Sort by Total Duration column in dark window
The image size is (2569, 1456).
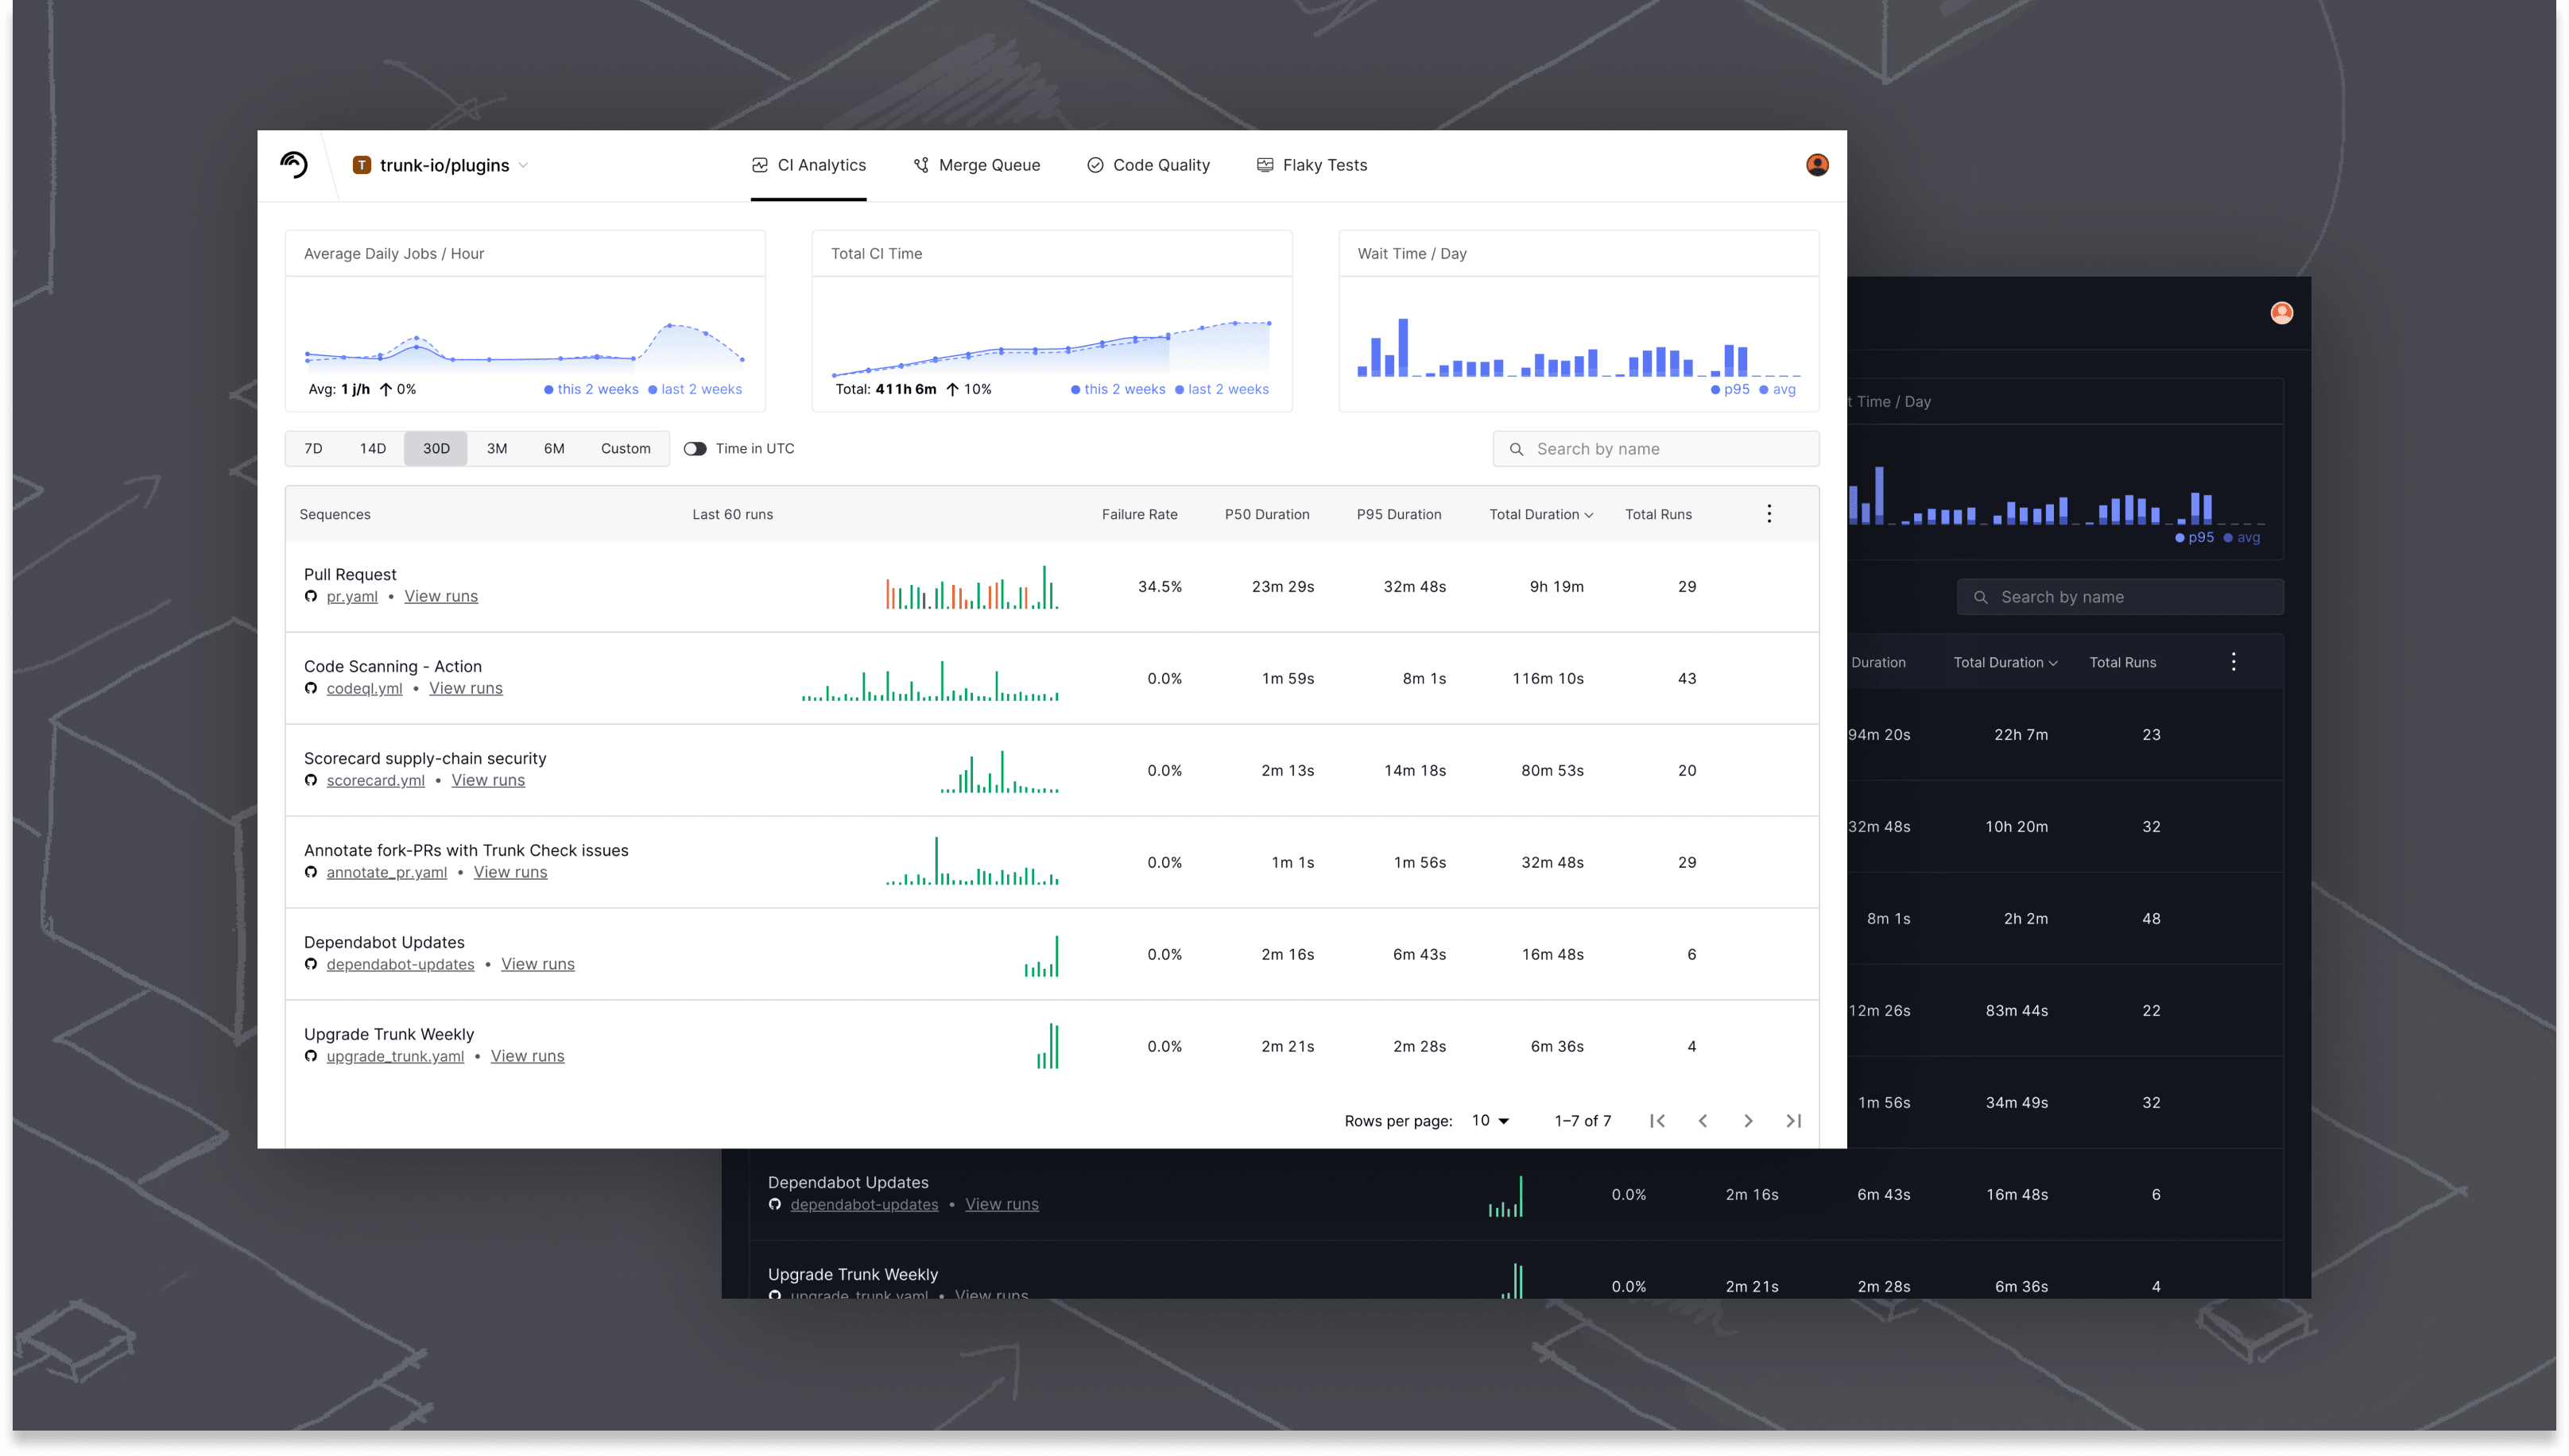click(x=2005, y=663)
